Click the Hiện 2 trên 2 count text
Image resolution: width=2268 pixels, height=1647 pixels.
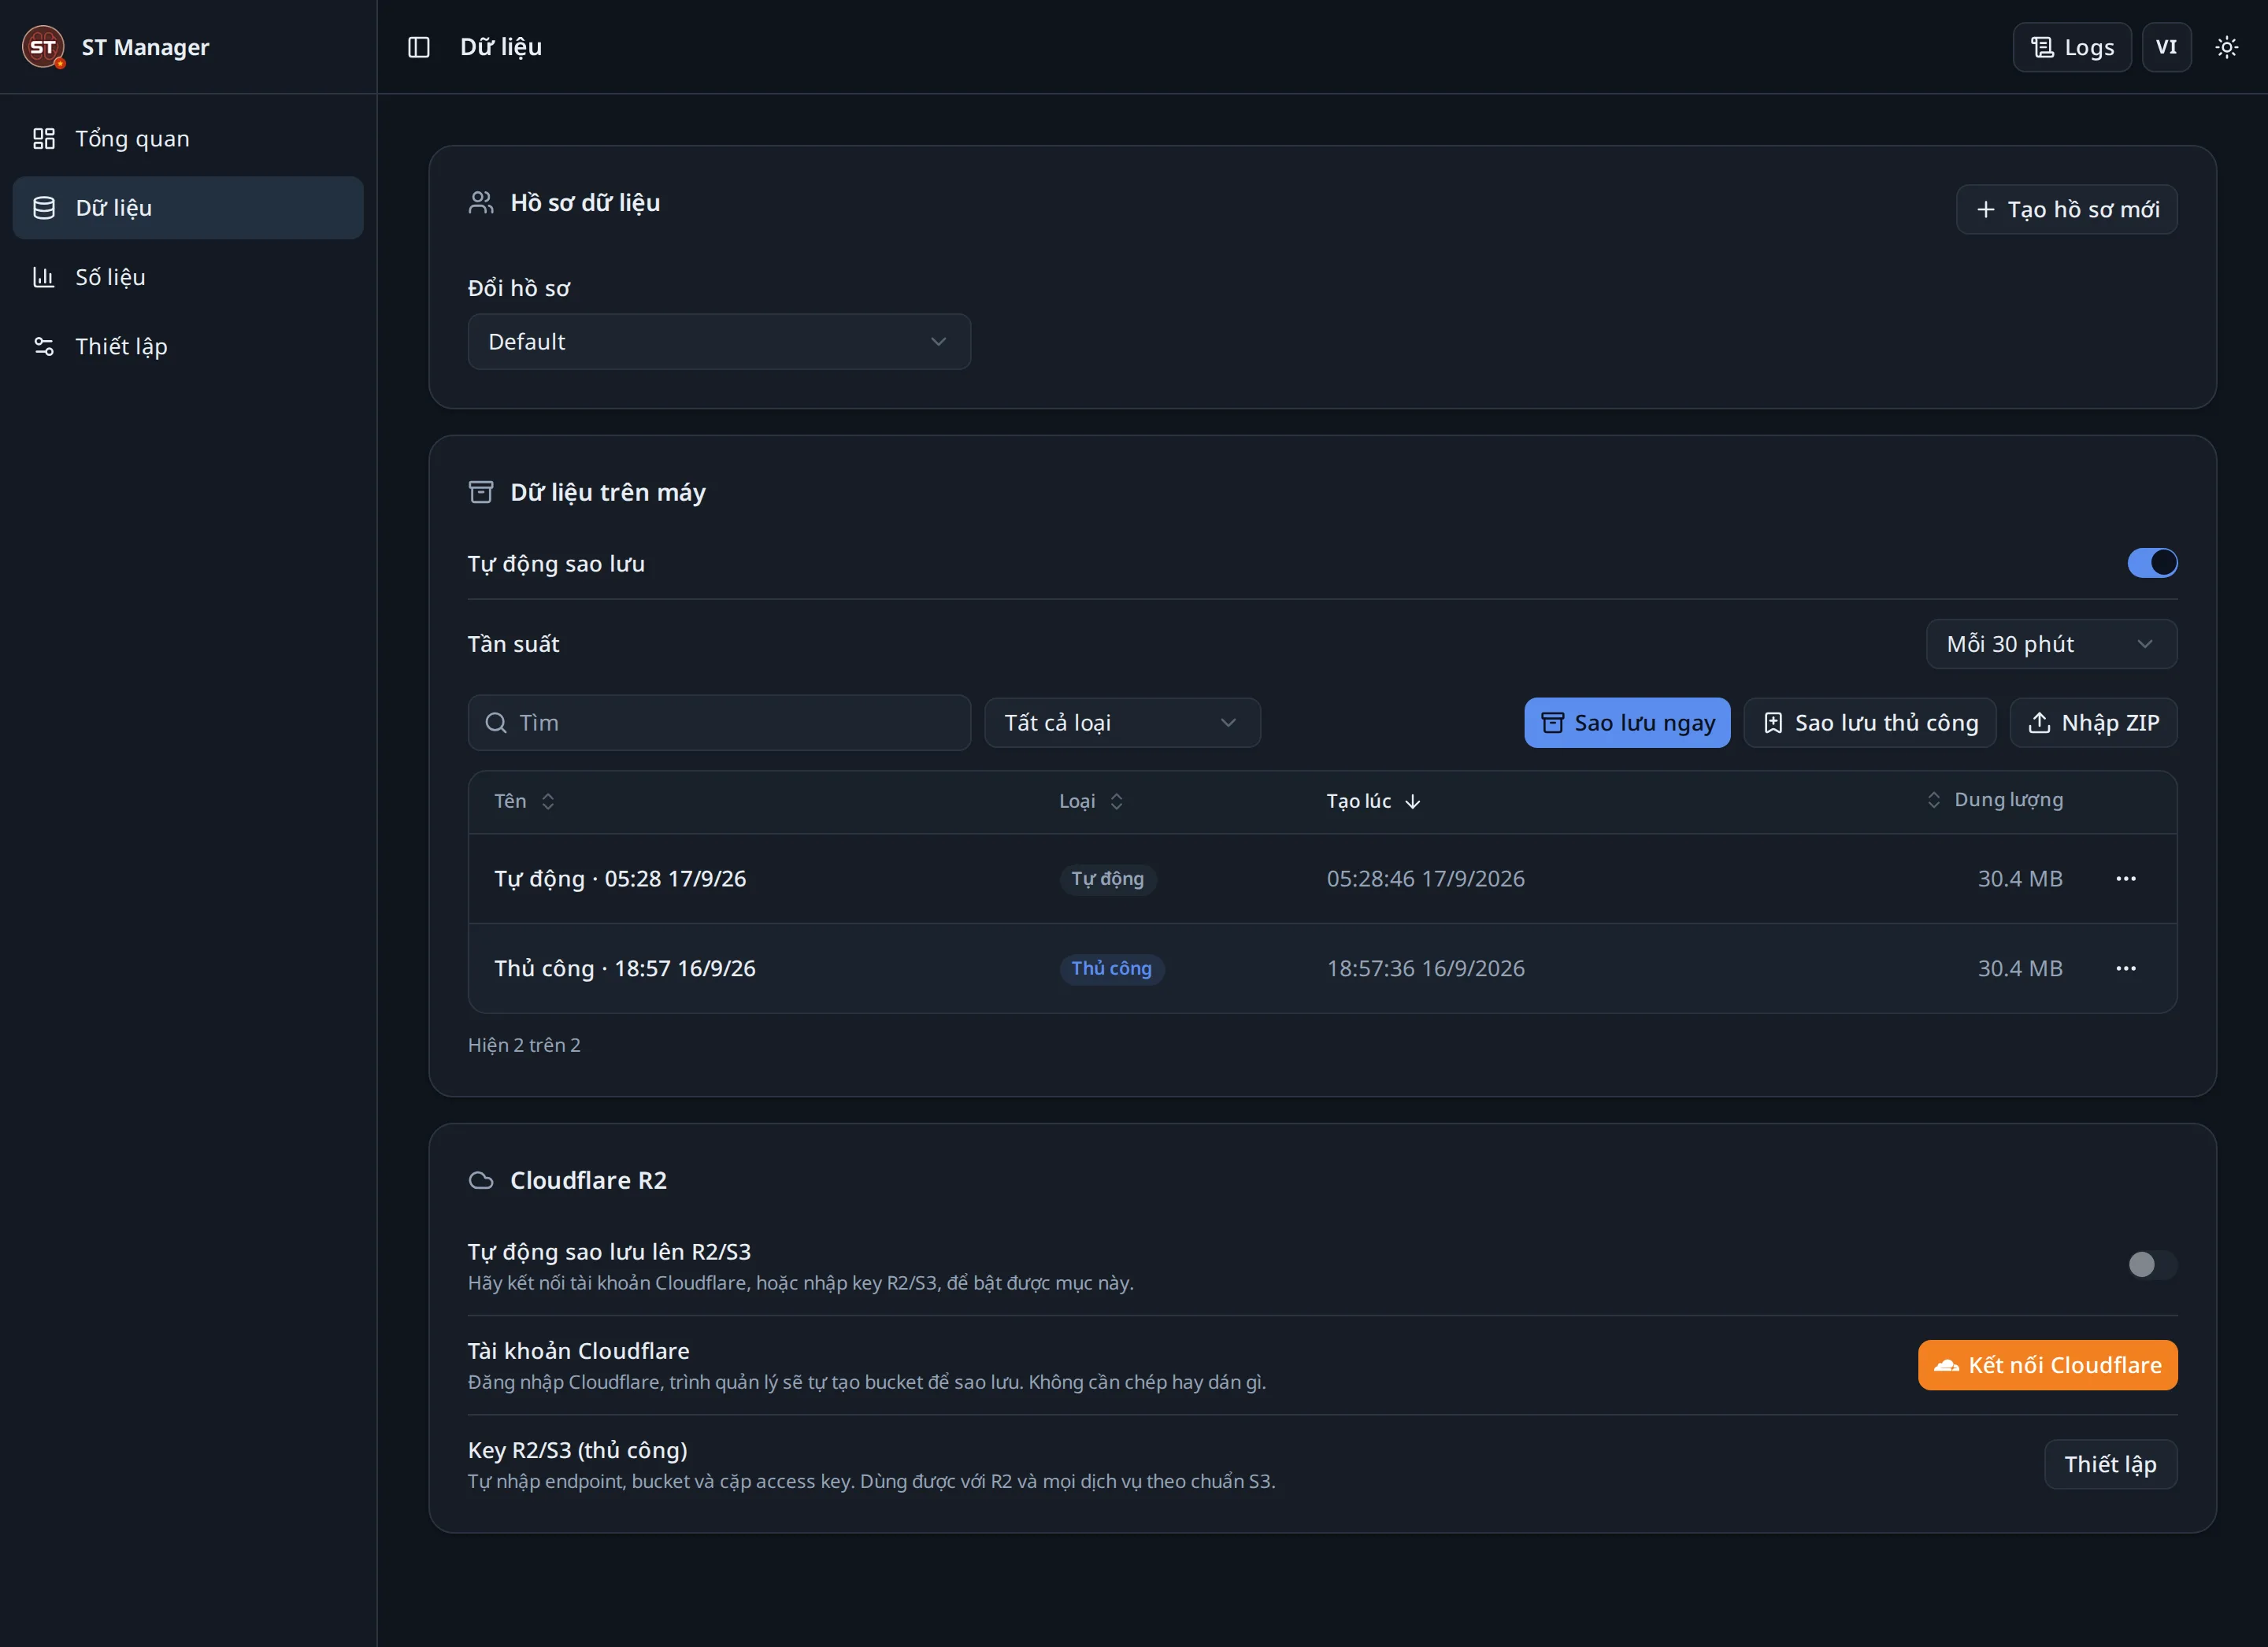(x=524, y=1045)
